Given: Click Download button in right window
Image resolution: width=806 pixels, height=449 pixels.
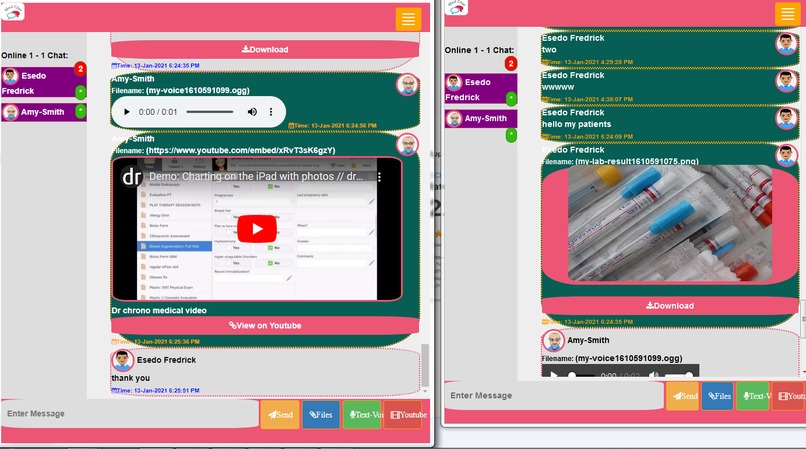Looking at the screenshot, I should [670, 306].
